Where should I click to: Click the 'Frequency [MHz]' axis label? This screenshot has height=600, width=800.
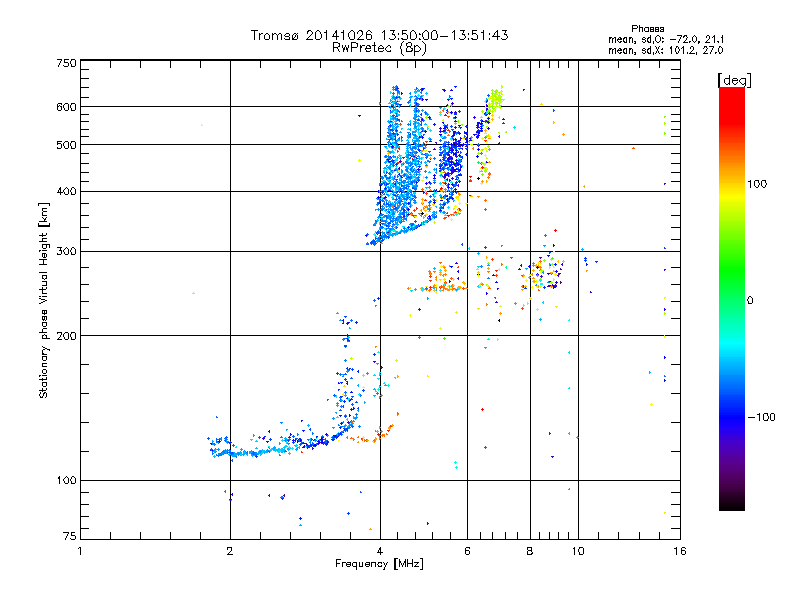[379, 564]
